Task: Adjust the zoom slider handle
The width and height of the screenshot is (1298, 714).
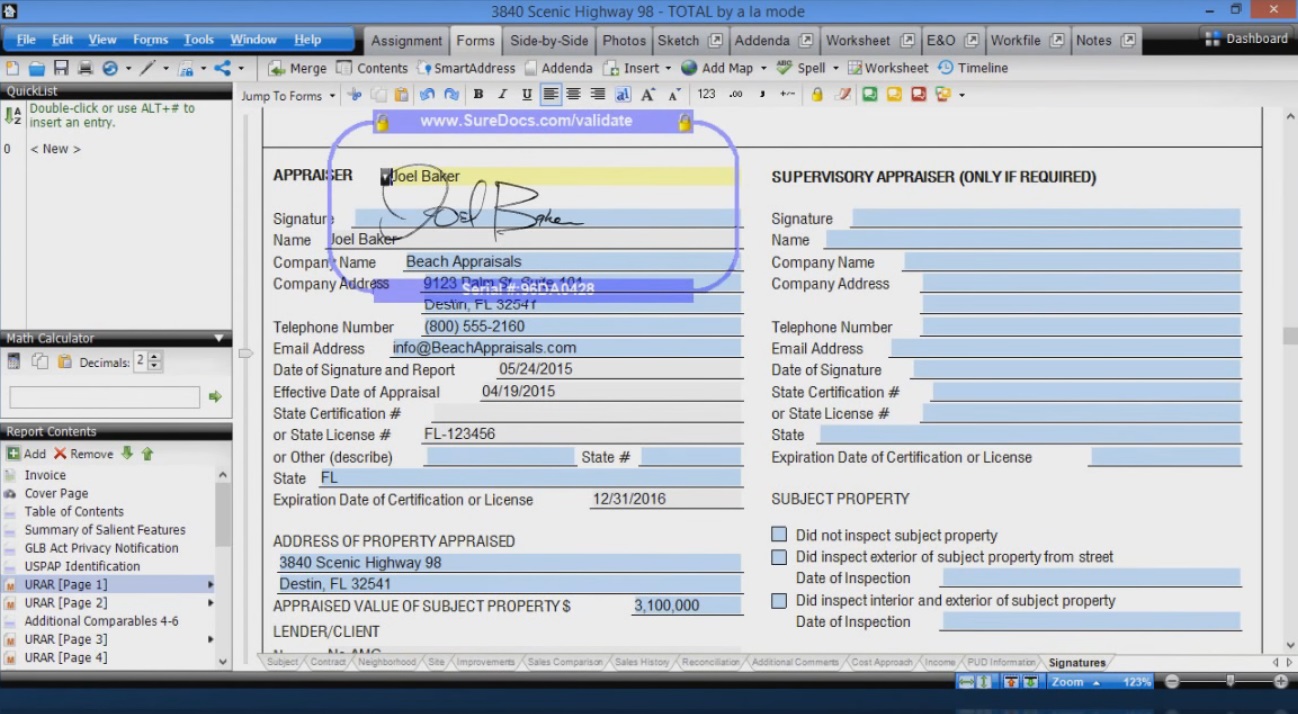Action: coord(1229,681)
